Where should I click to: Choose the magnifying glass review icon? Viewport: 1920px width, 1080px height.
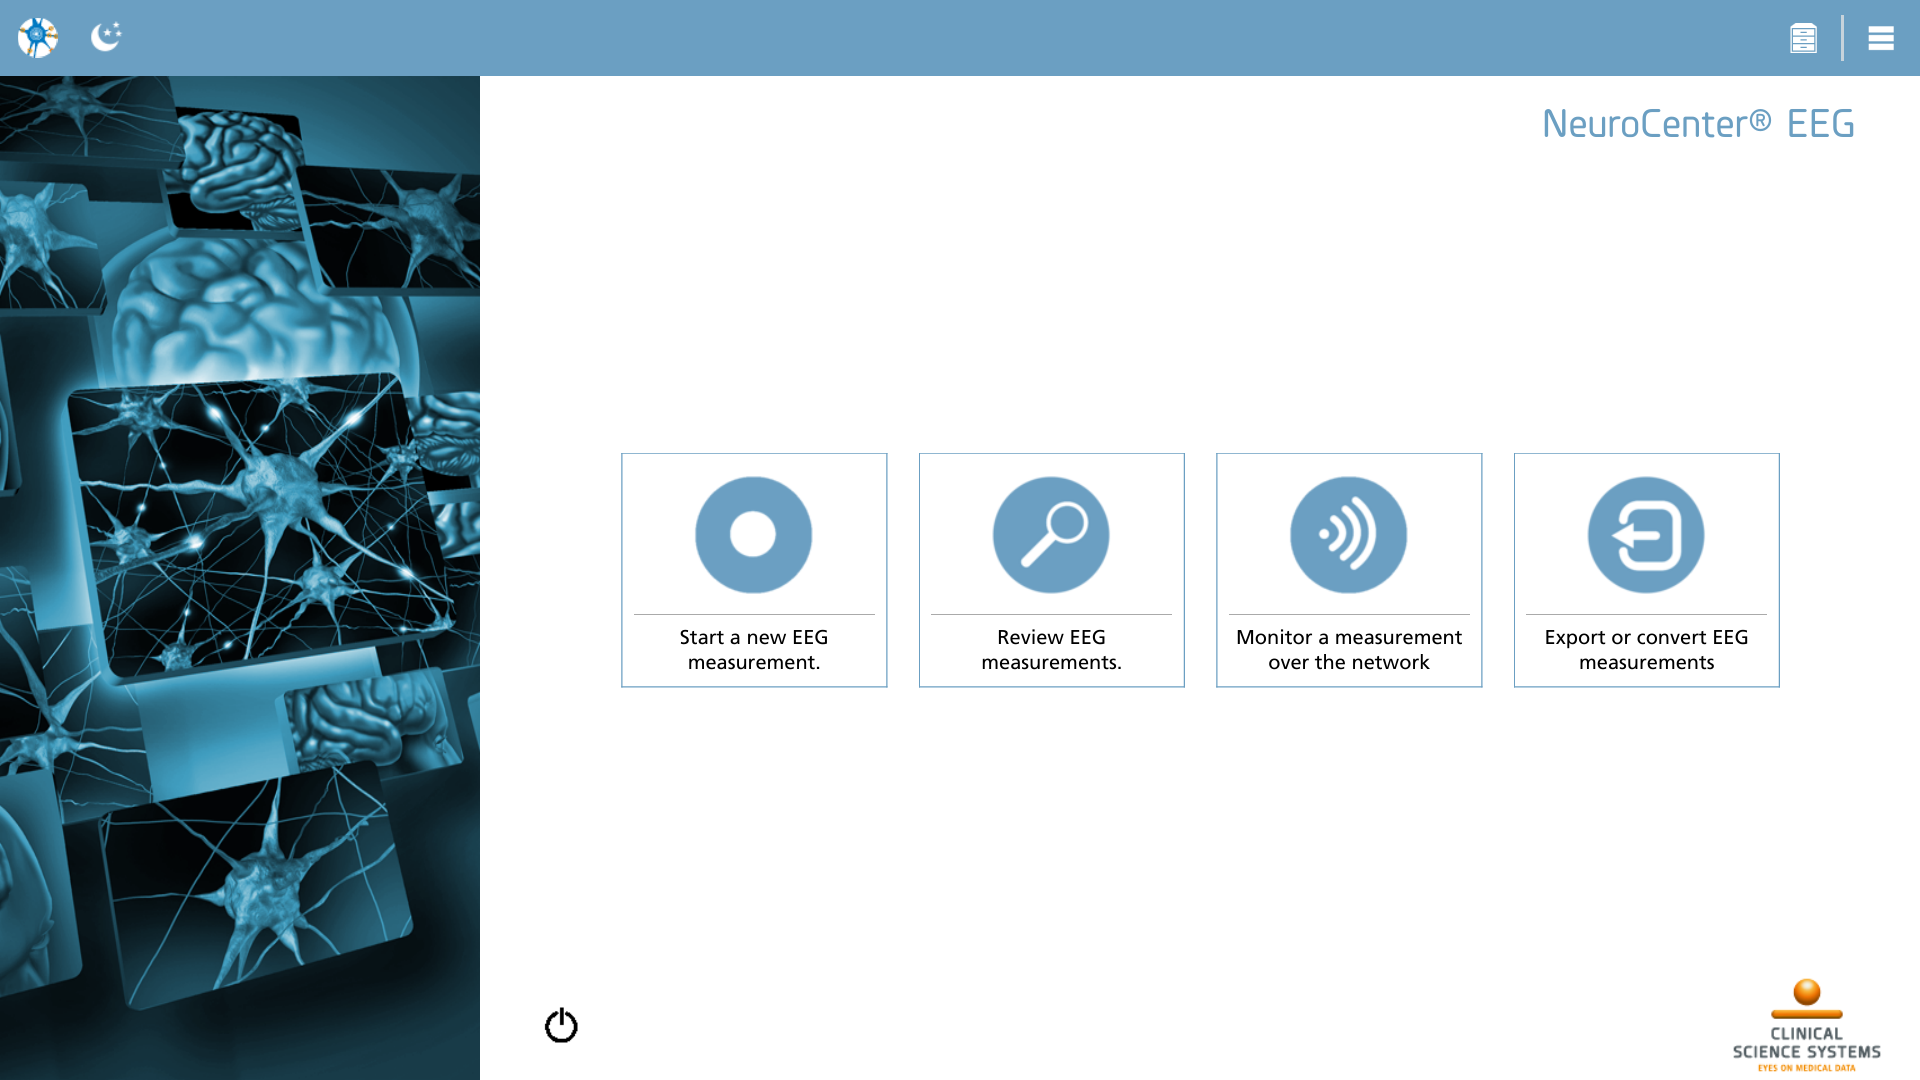click(1051, 535)
